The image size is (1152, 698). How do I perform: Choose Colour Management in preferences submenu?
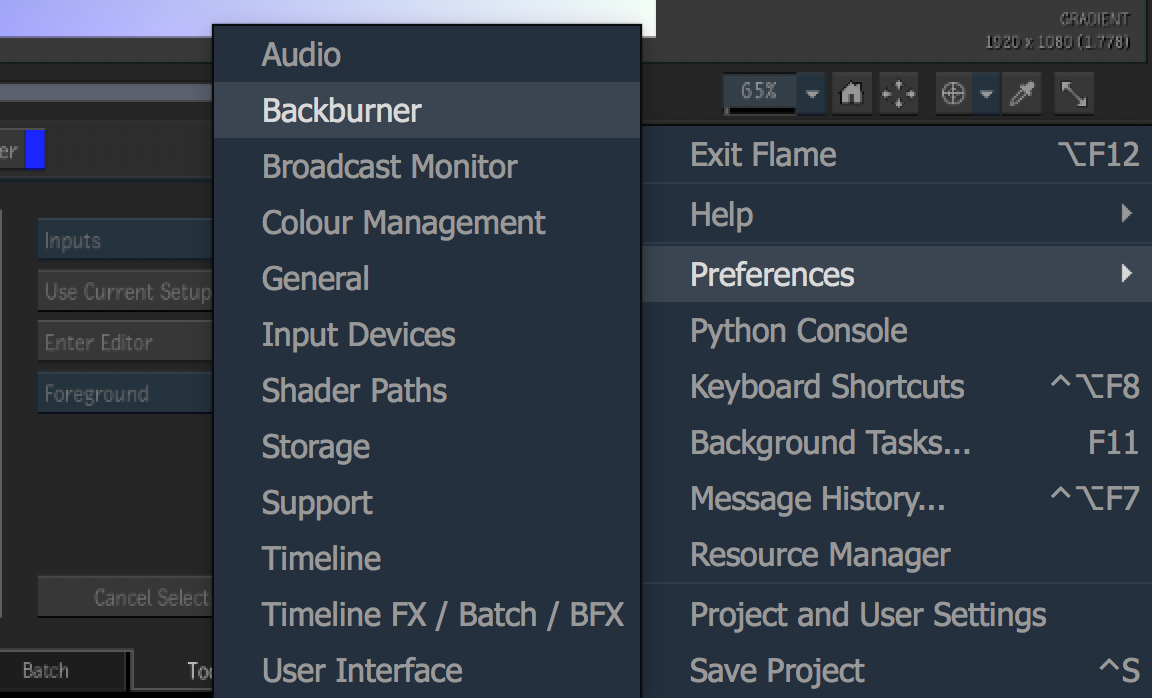(404, 222)
